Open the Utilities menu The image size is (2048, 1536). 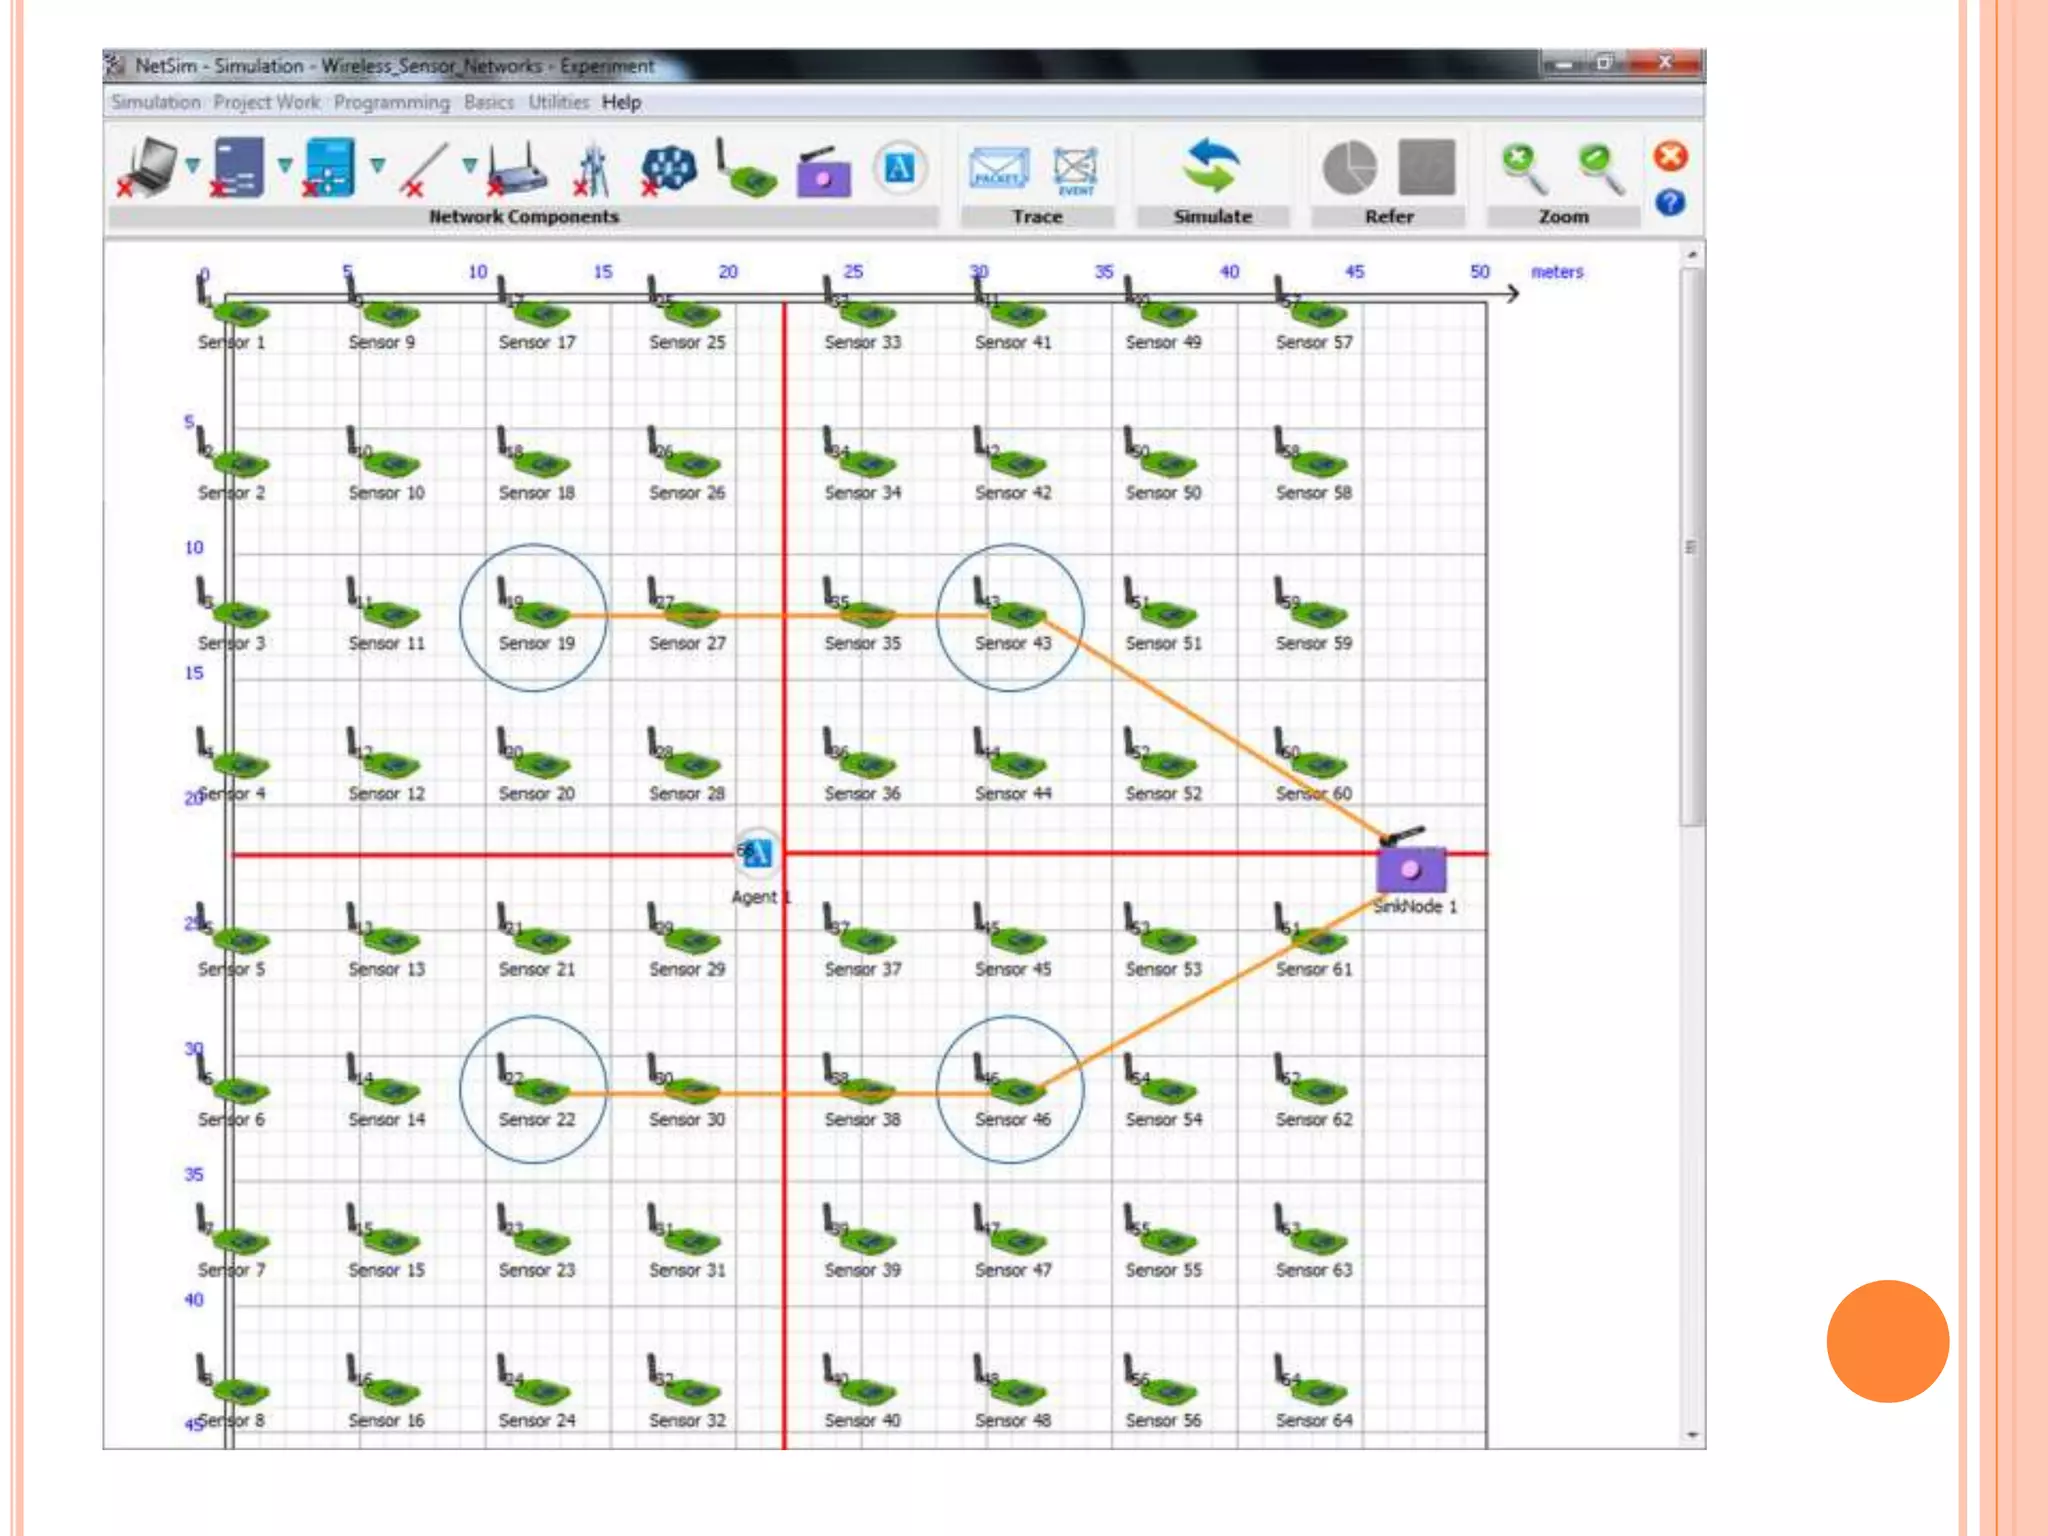click(x=558, y=102)
